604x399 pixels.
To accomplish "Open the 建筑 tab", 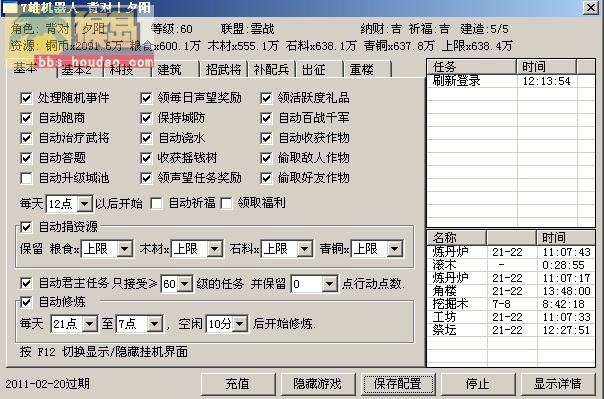I will click(x=175, y=70).
